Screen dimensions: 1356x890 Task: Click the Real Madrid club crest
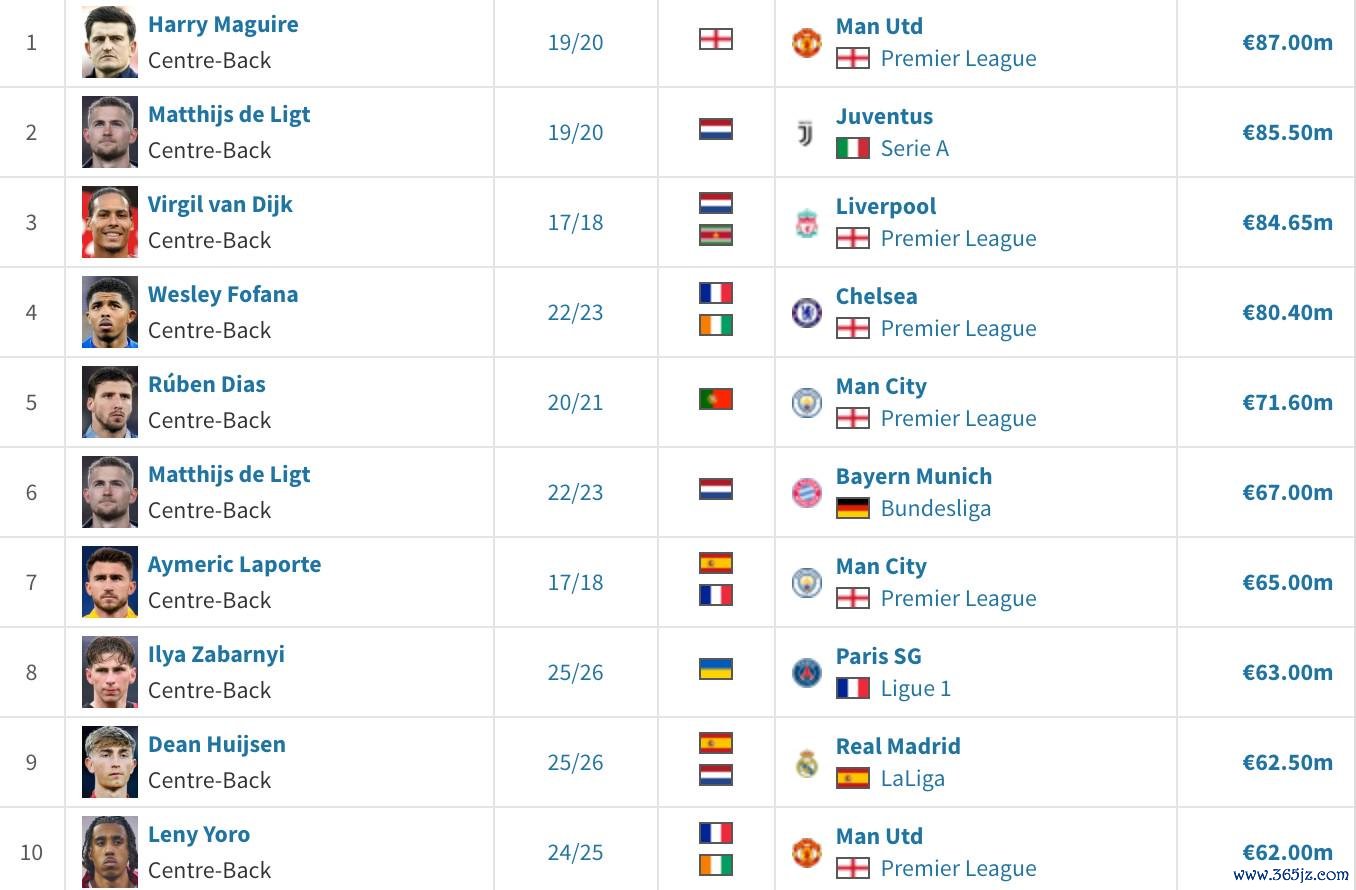click(806, 762)
